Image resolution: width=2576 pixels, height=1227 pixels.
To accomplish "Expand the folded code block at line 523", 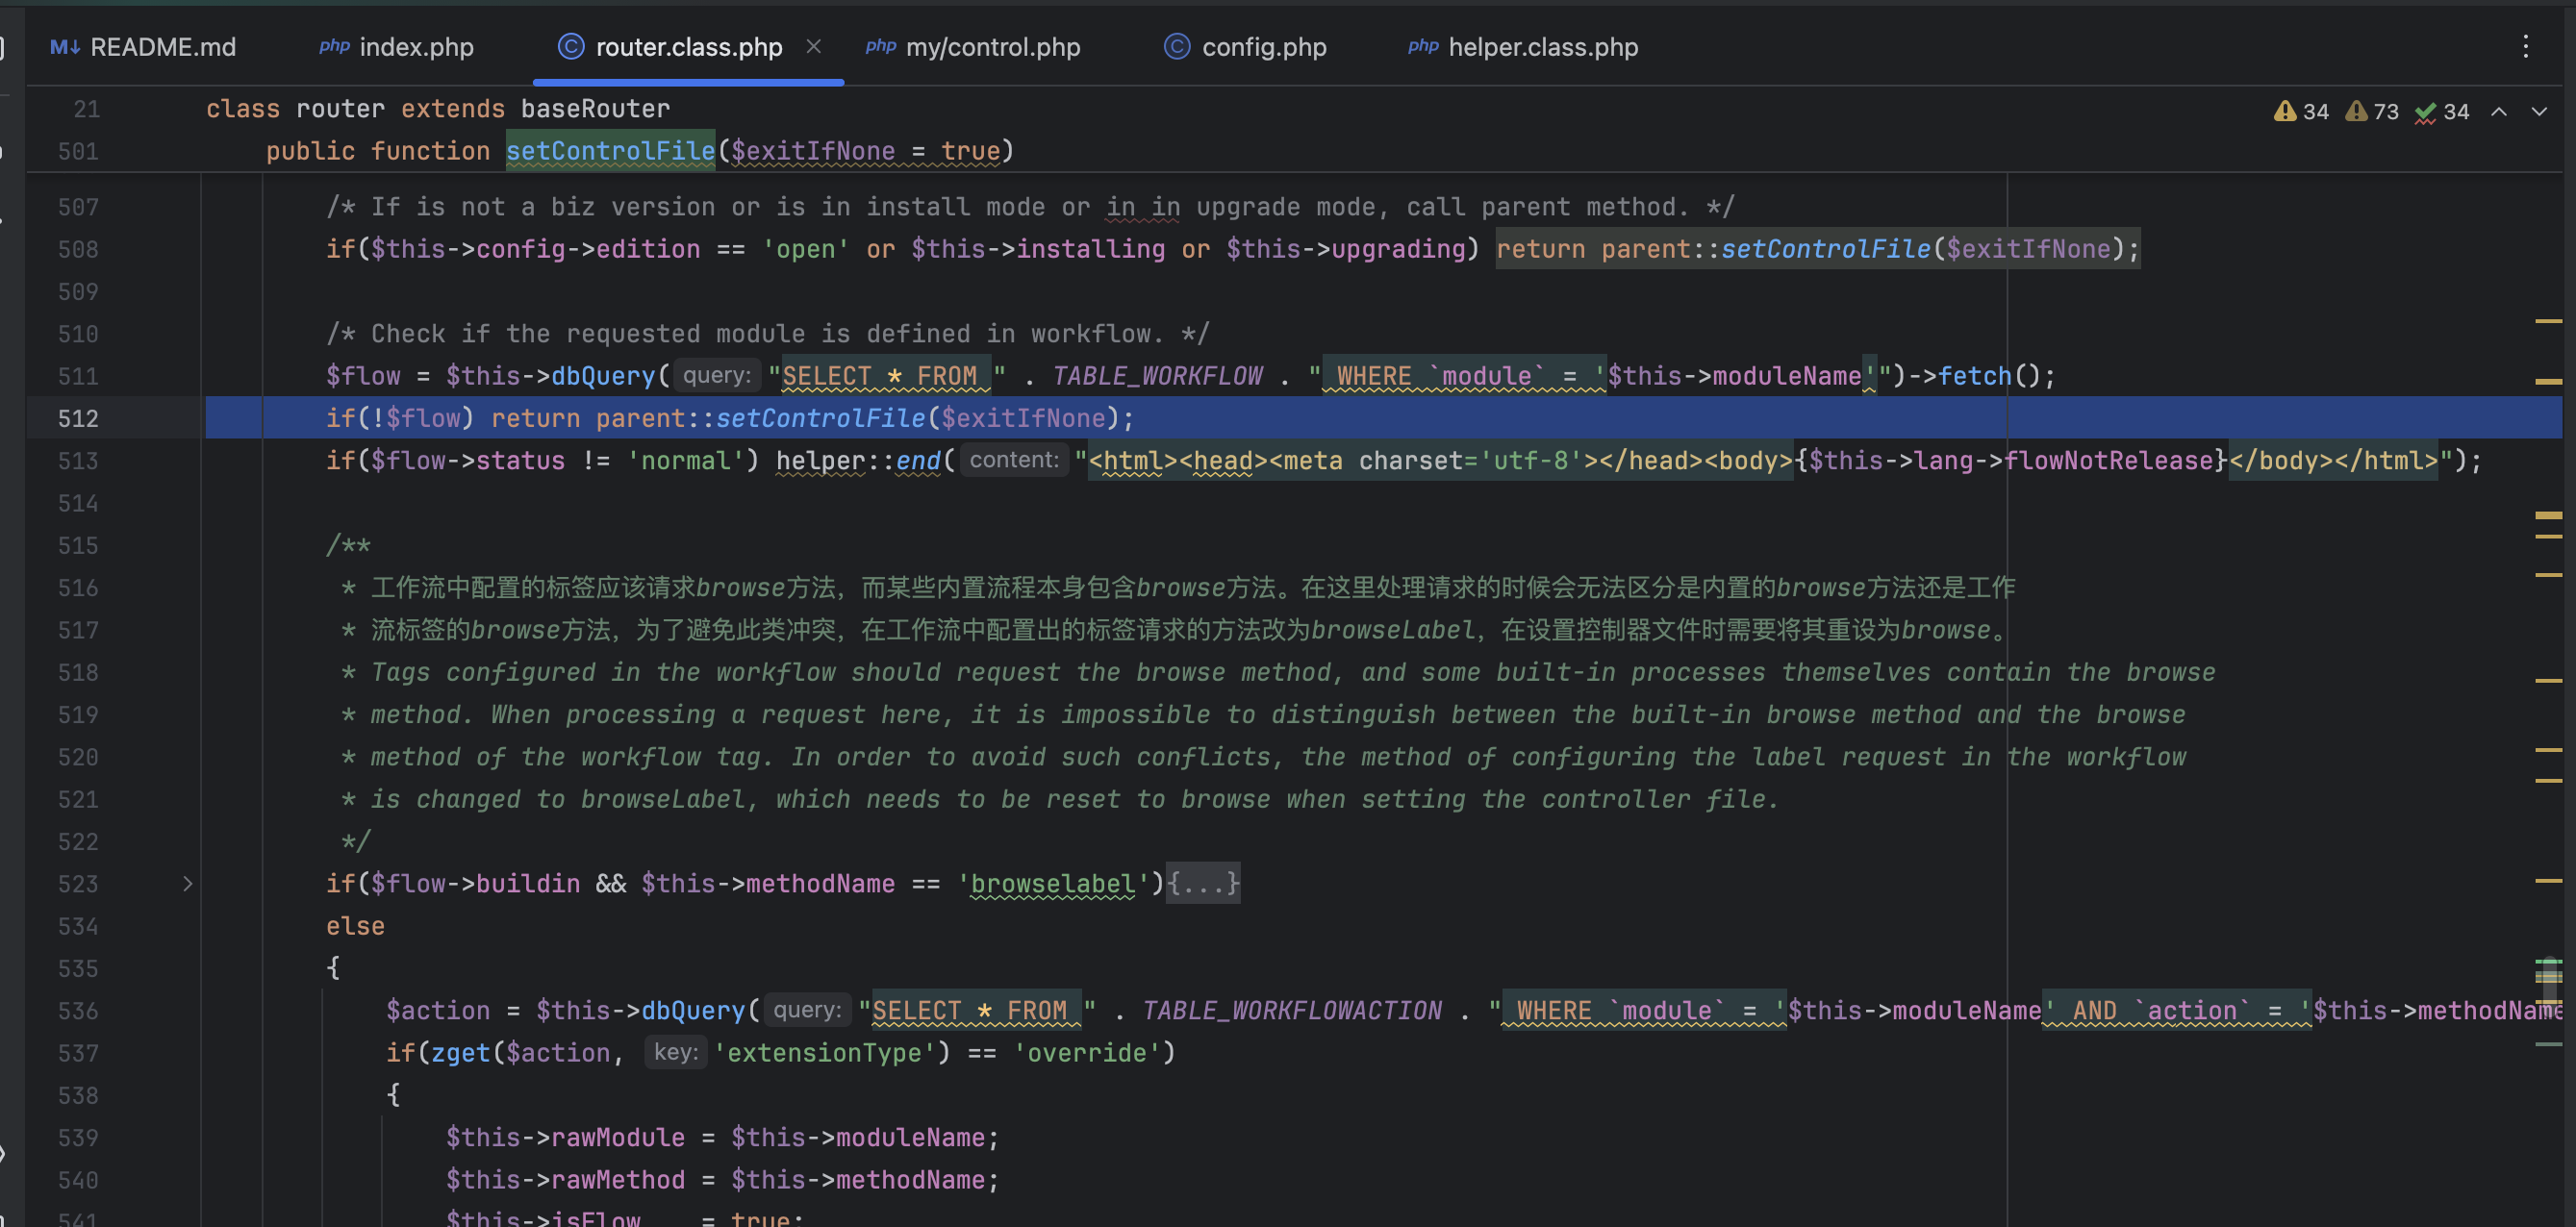I will (187, 884).
